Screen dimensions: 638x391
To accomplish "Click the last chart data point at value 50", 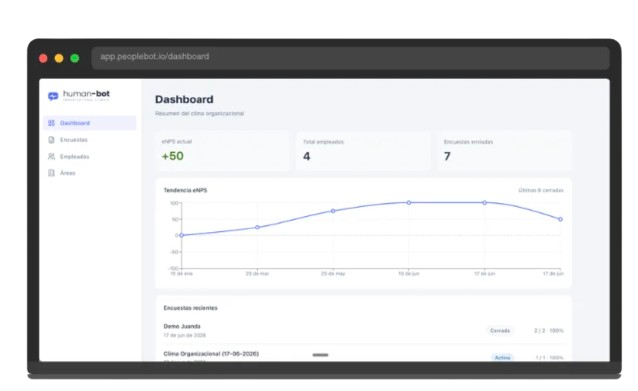I will coord(560,219).
